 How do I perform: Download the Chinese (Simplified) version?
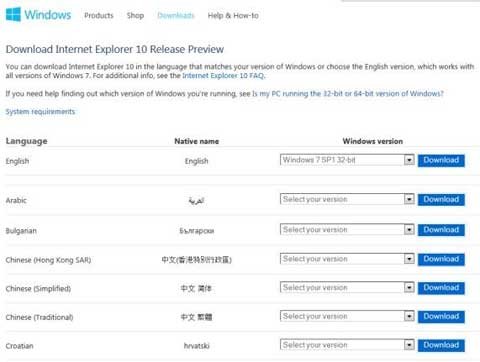click(441, 288)
